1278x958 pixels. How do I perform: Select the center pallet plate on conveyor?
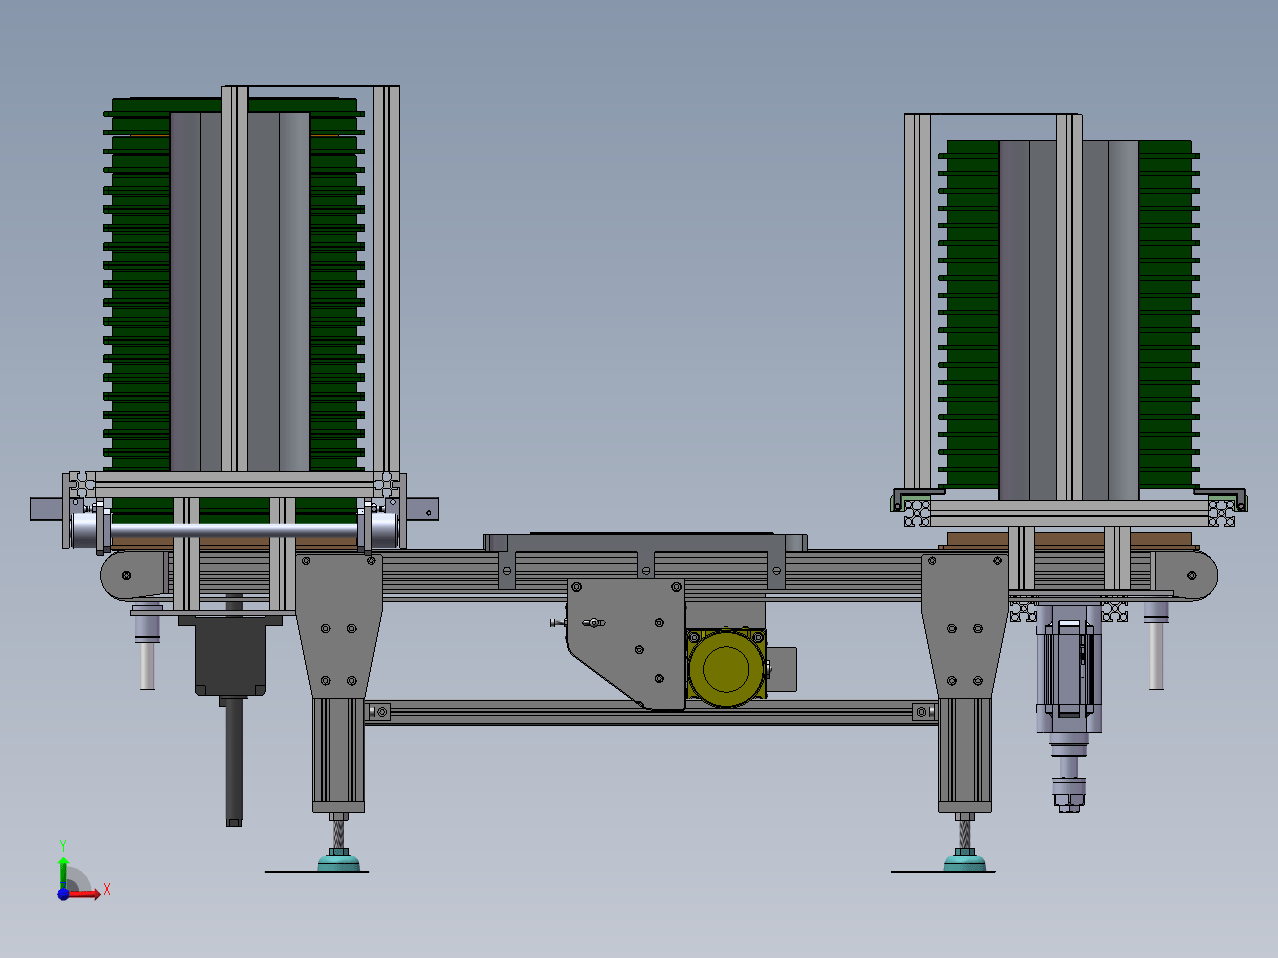[645, 541]
